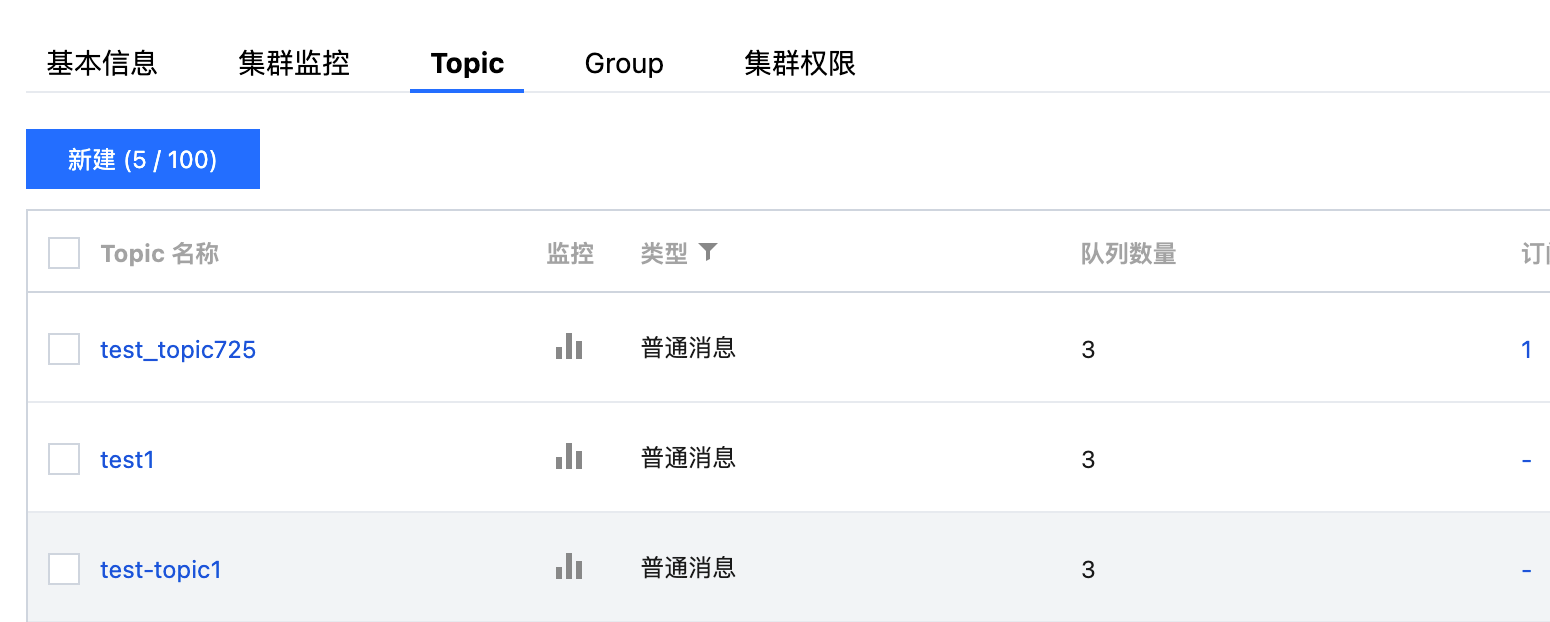Screen dimensions: 1550x622
Task: Check the checkbox for test_topic725 row
Action: (63, 348)
